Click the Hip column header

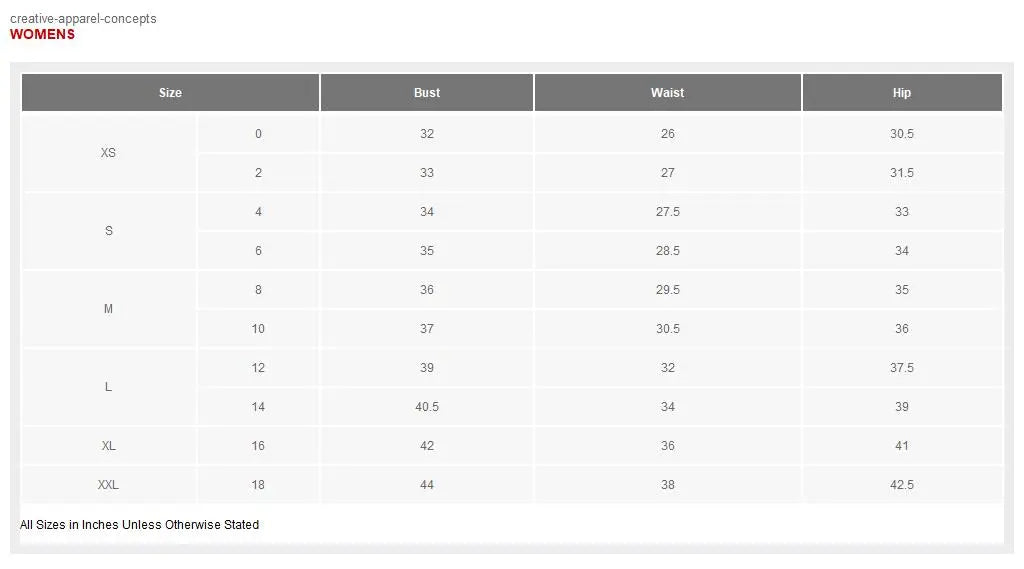(x=902, y=93)
